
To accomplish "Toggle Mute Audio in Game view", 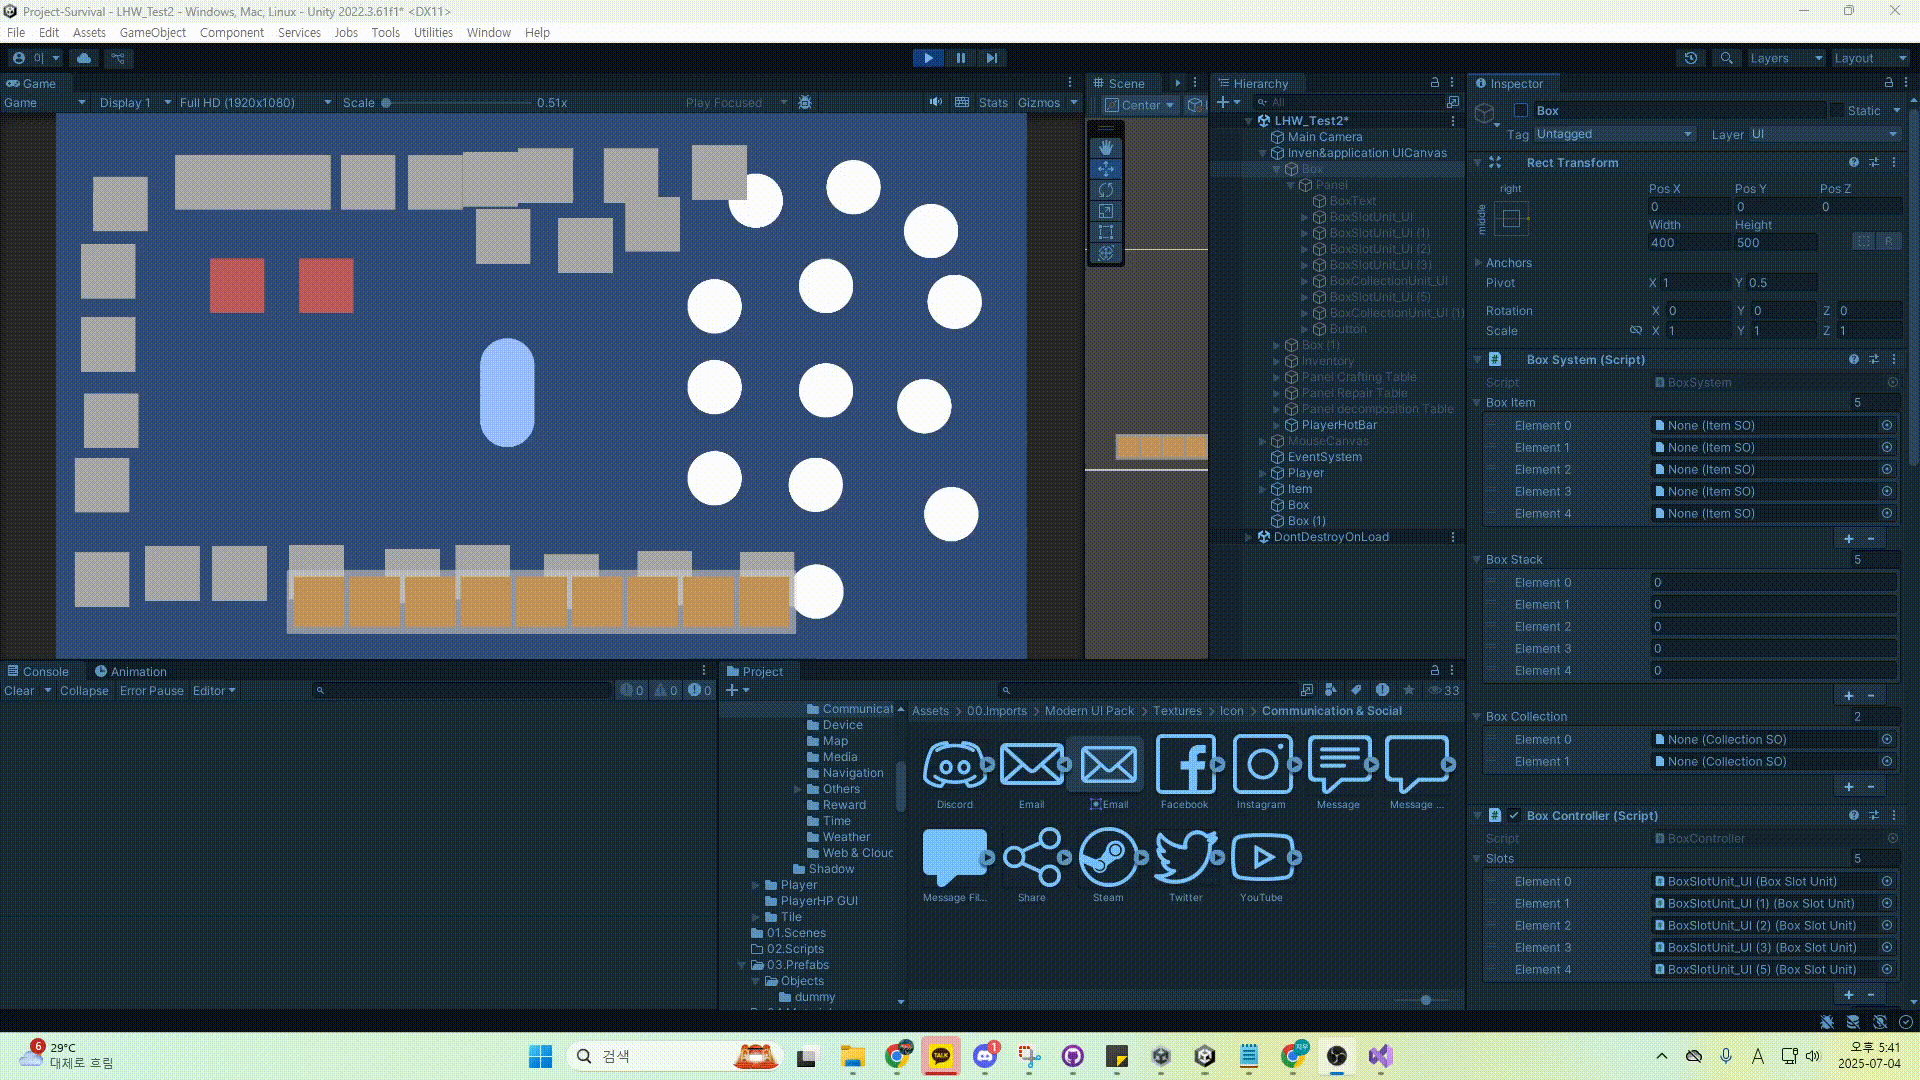I will click(935, 102).
